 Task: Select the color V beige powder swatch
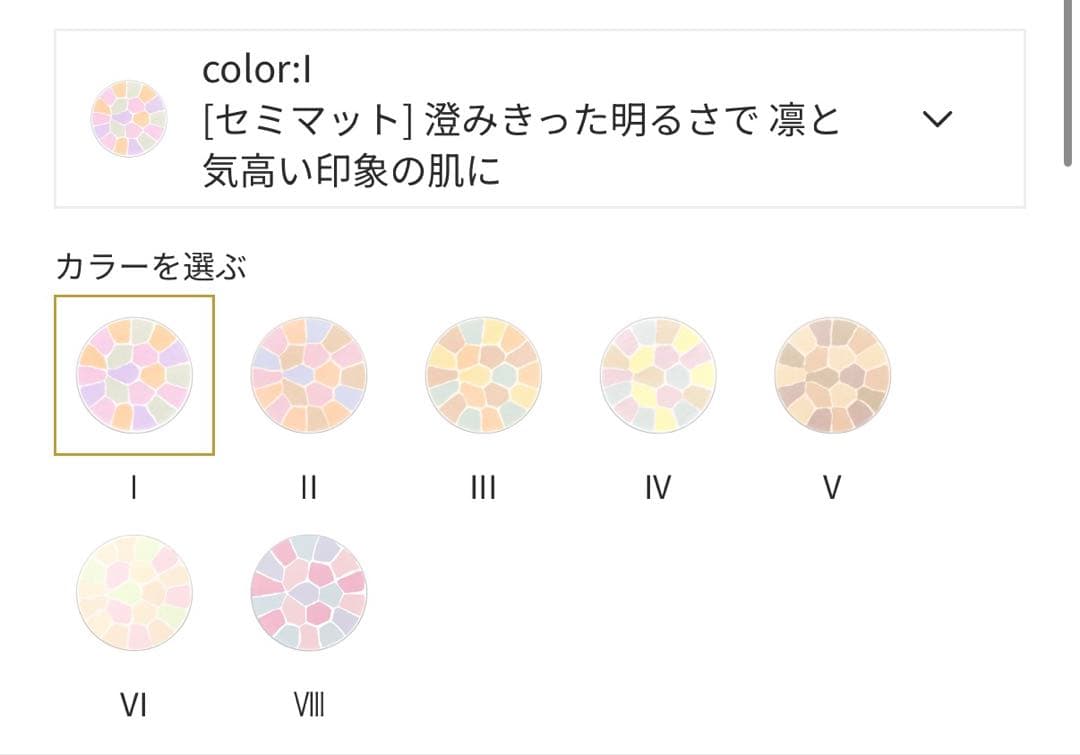pyautogui.click(x=832, y=374)
